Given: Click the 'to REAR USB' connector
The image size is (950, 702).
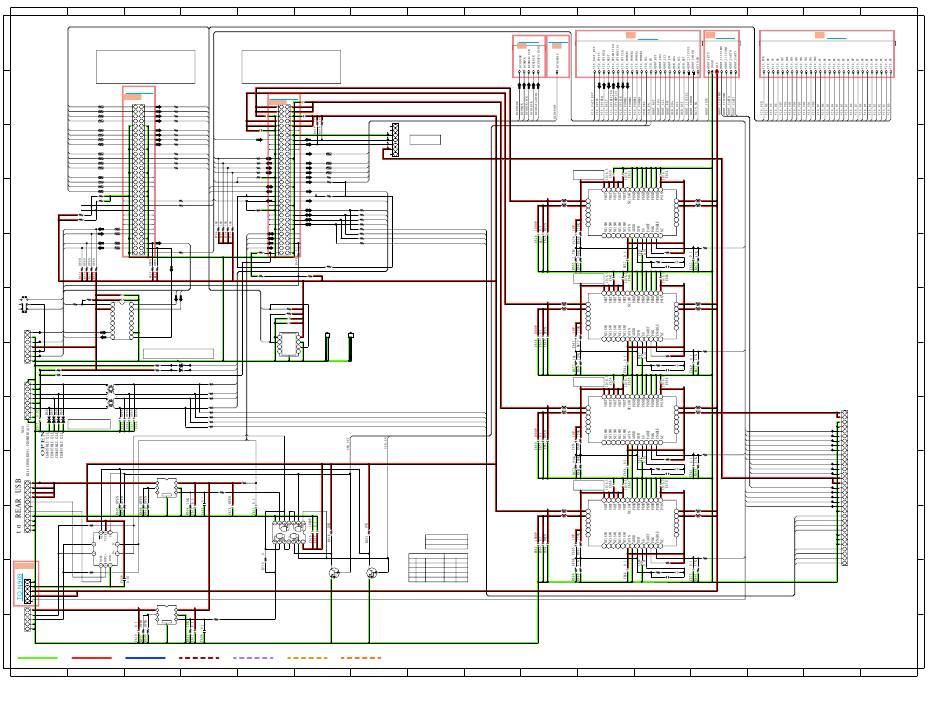Looking at the screenshot, I should (x=28, y=507).
